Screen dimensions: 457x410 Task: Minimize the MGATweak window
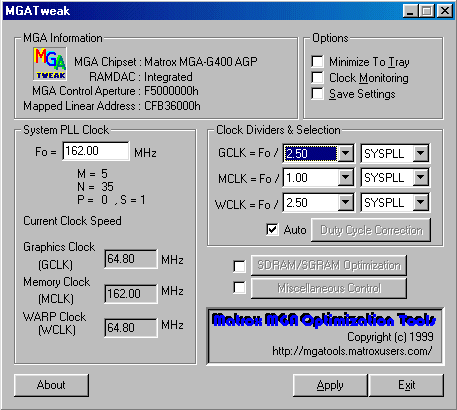click(x=410, y=11)
